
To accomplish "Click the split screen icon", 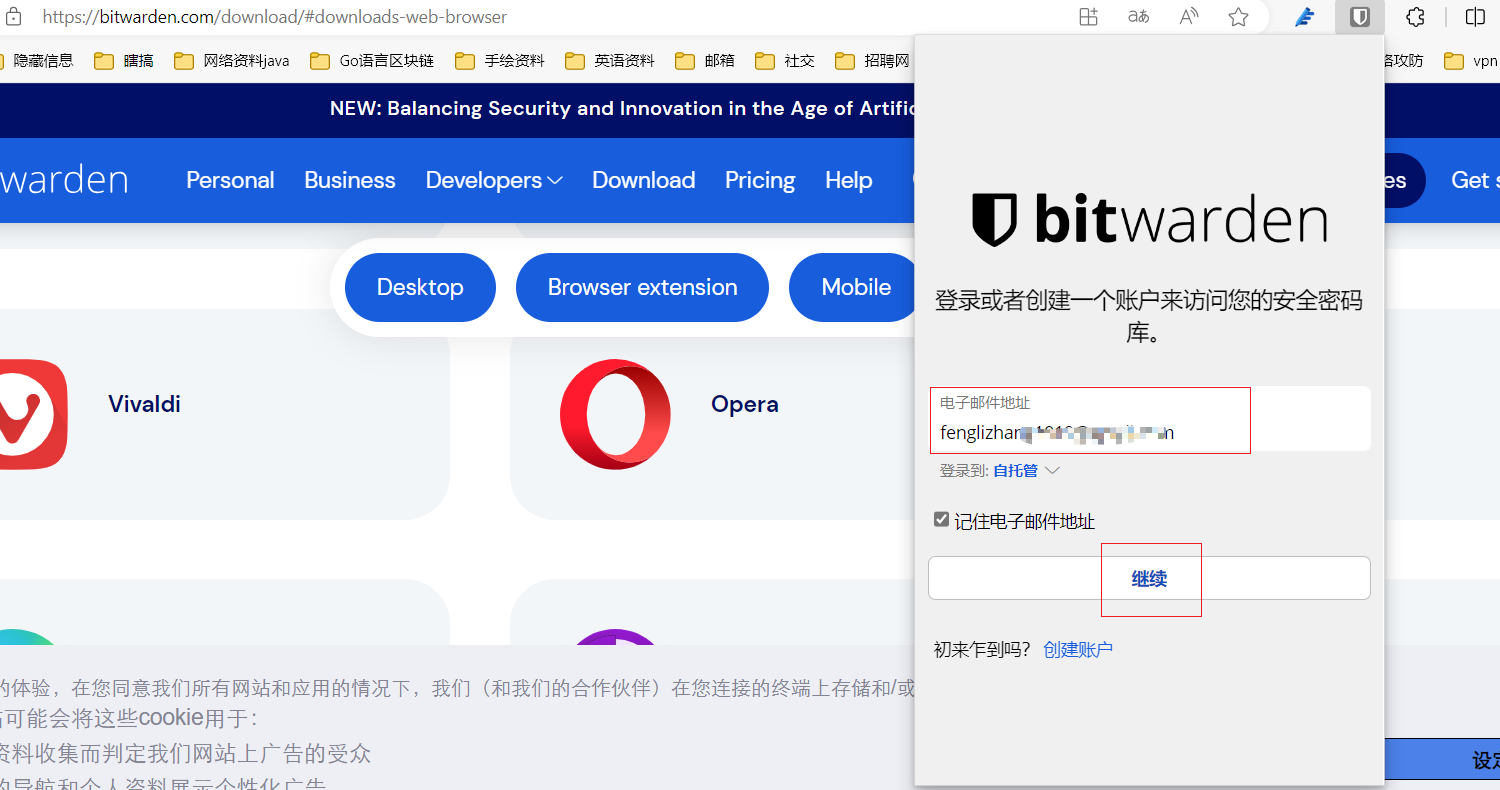I will click(1475, 17).
